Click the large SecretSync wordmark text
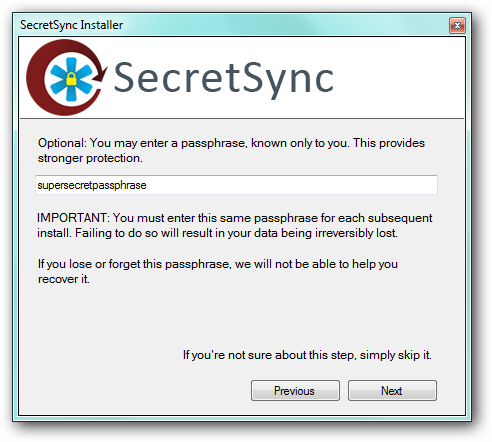 pos(224,79)
